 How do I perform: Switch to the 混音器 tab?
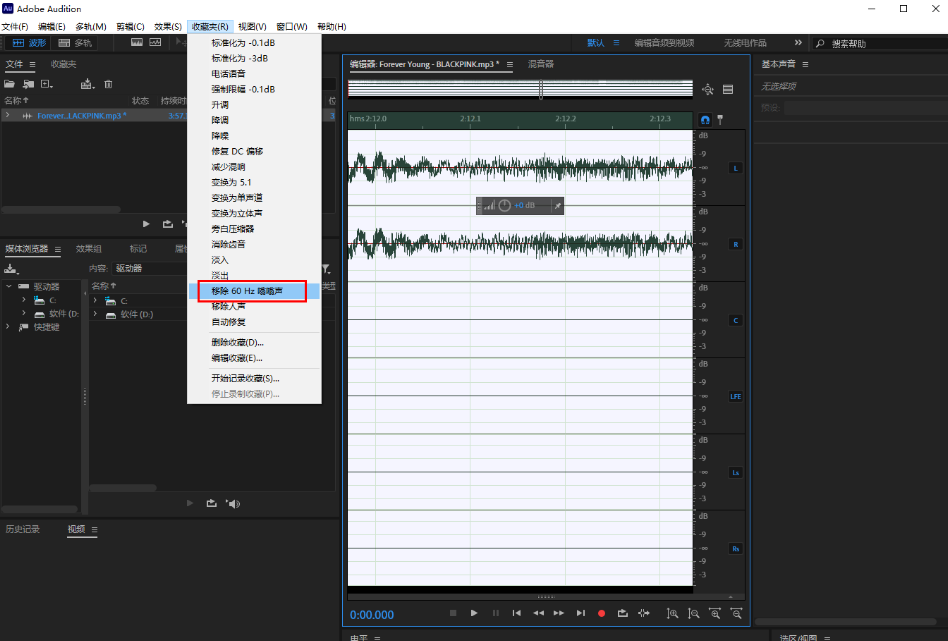coord(540,64)
